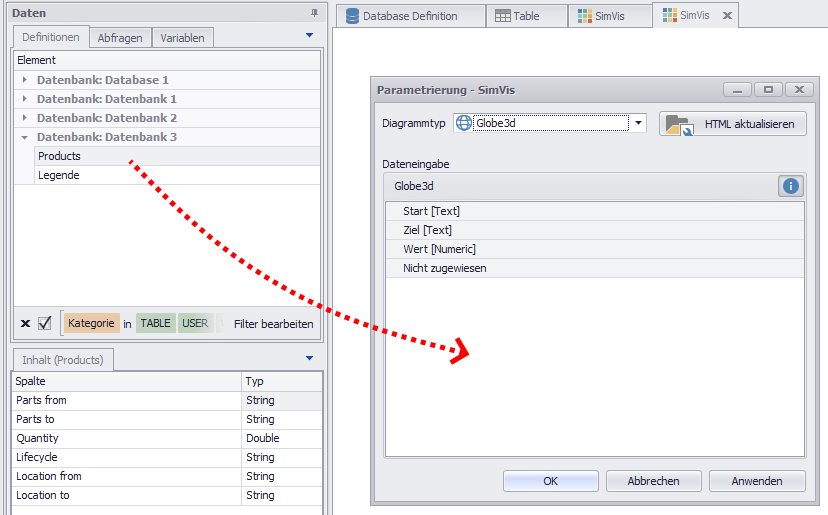Click the Spalte column header
The image size is (828, 515).
127,381
